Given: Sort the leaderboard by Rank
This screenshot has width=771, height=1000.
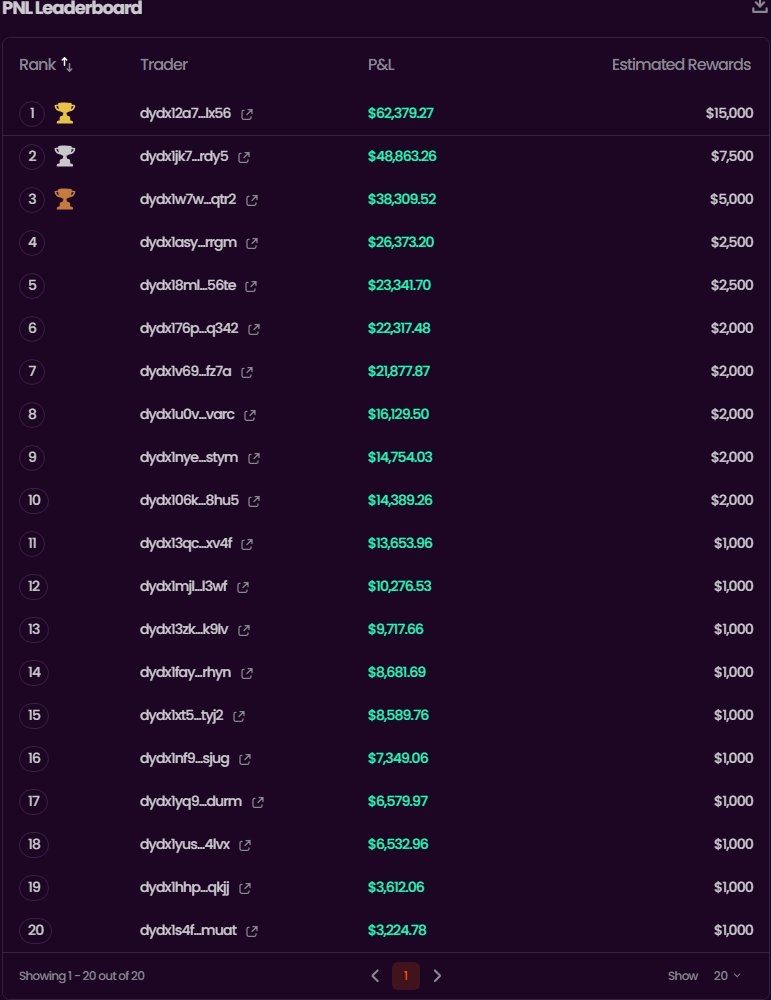Looking at the screenshot, I should click(x=67, y=64).
